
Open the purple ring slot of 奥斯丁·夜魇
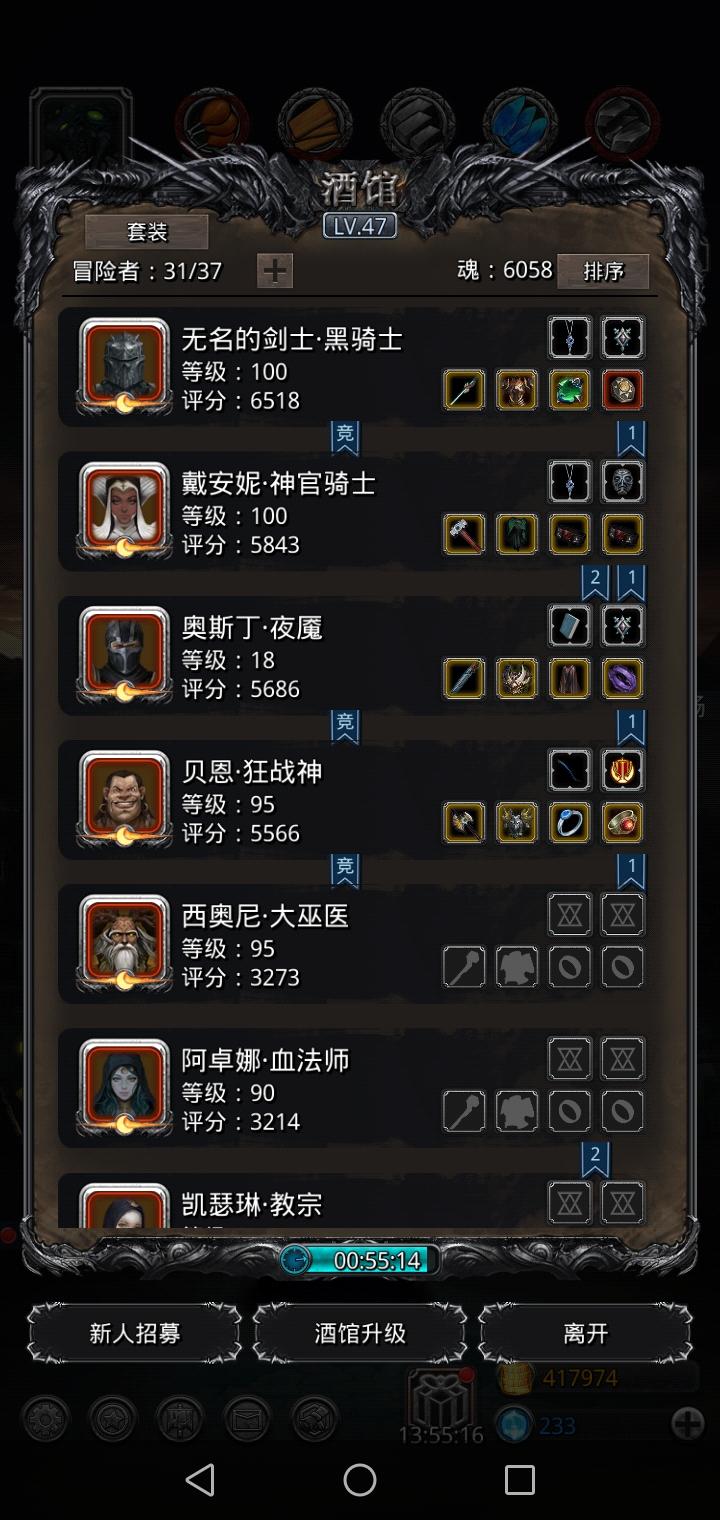pyautogui.click(x=622, y=678)
